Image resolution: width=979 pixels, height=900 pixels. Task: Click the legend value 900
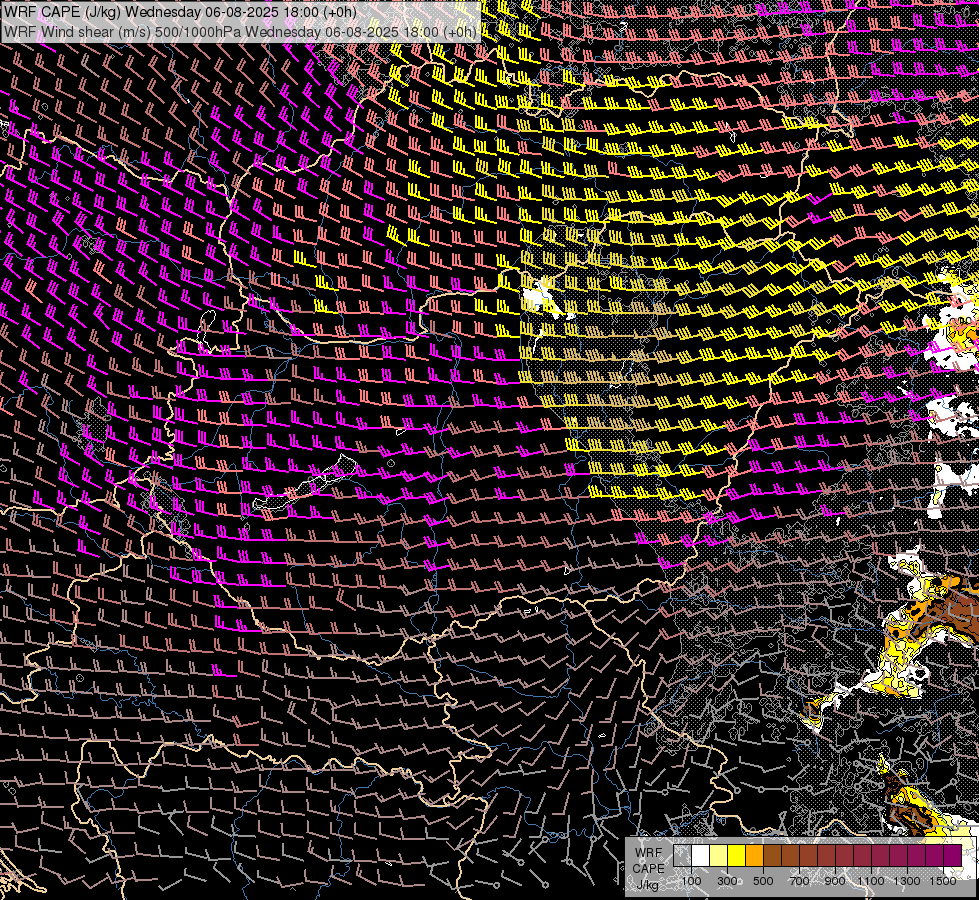tap(835, 881)
